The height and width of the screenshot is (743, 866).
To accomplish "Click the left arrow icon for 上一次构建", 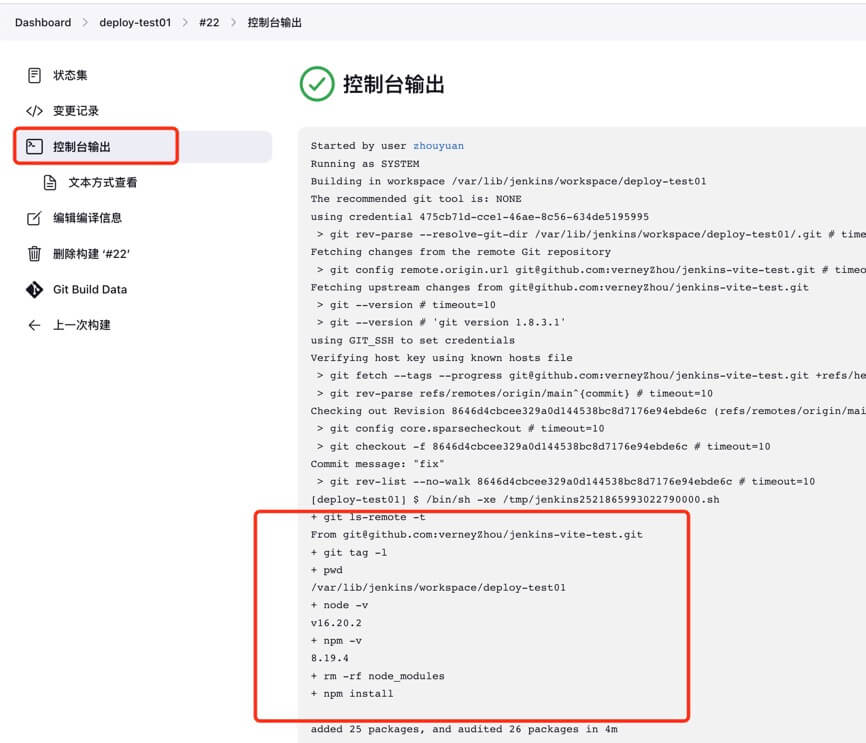I will click(34, 325).
